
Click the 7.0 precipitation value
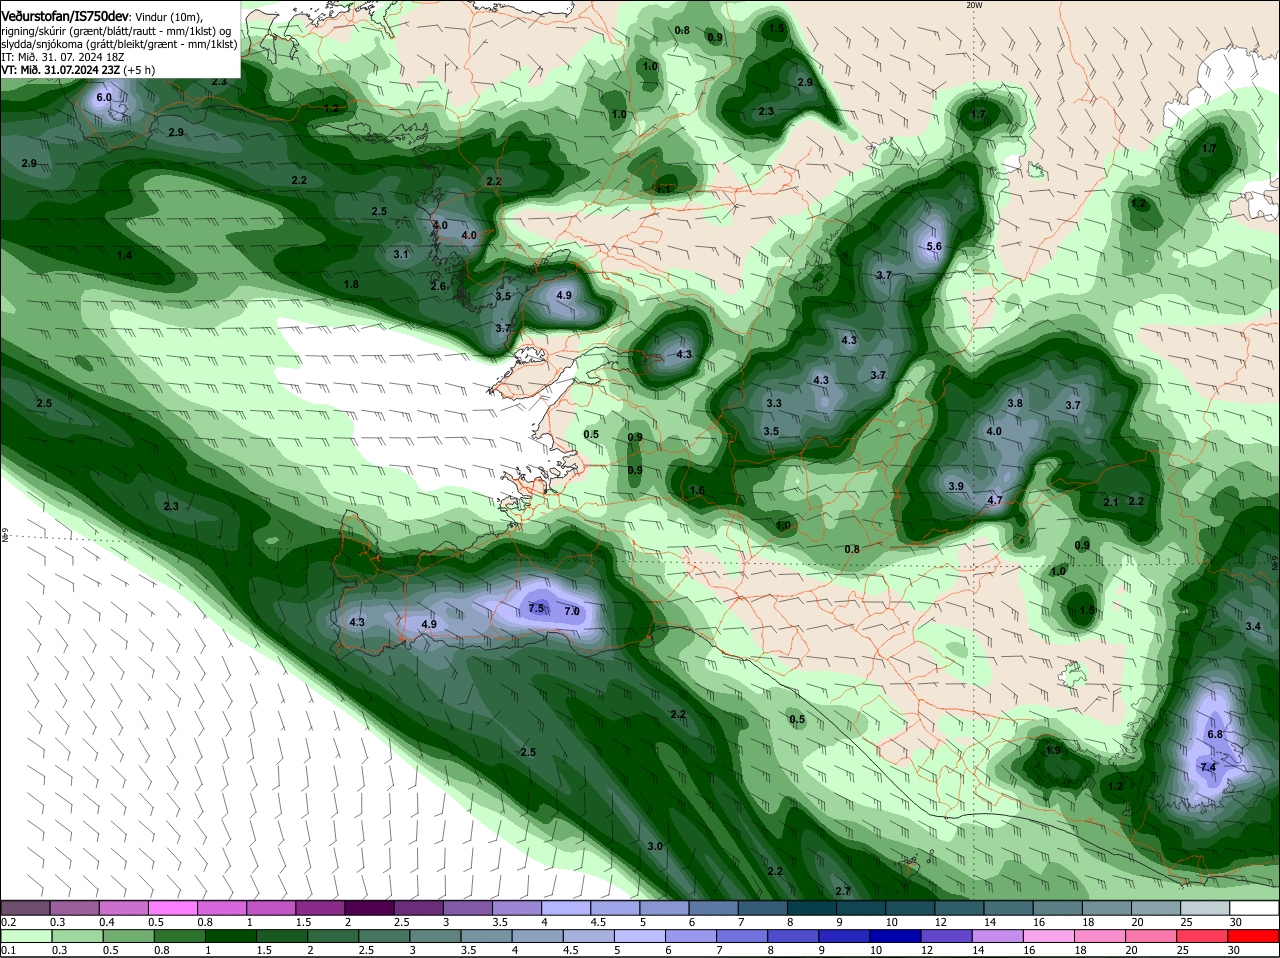572,611
